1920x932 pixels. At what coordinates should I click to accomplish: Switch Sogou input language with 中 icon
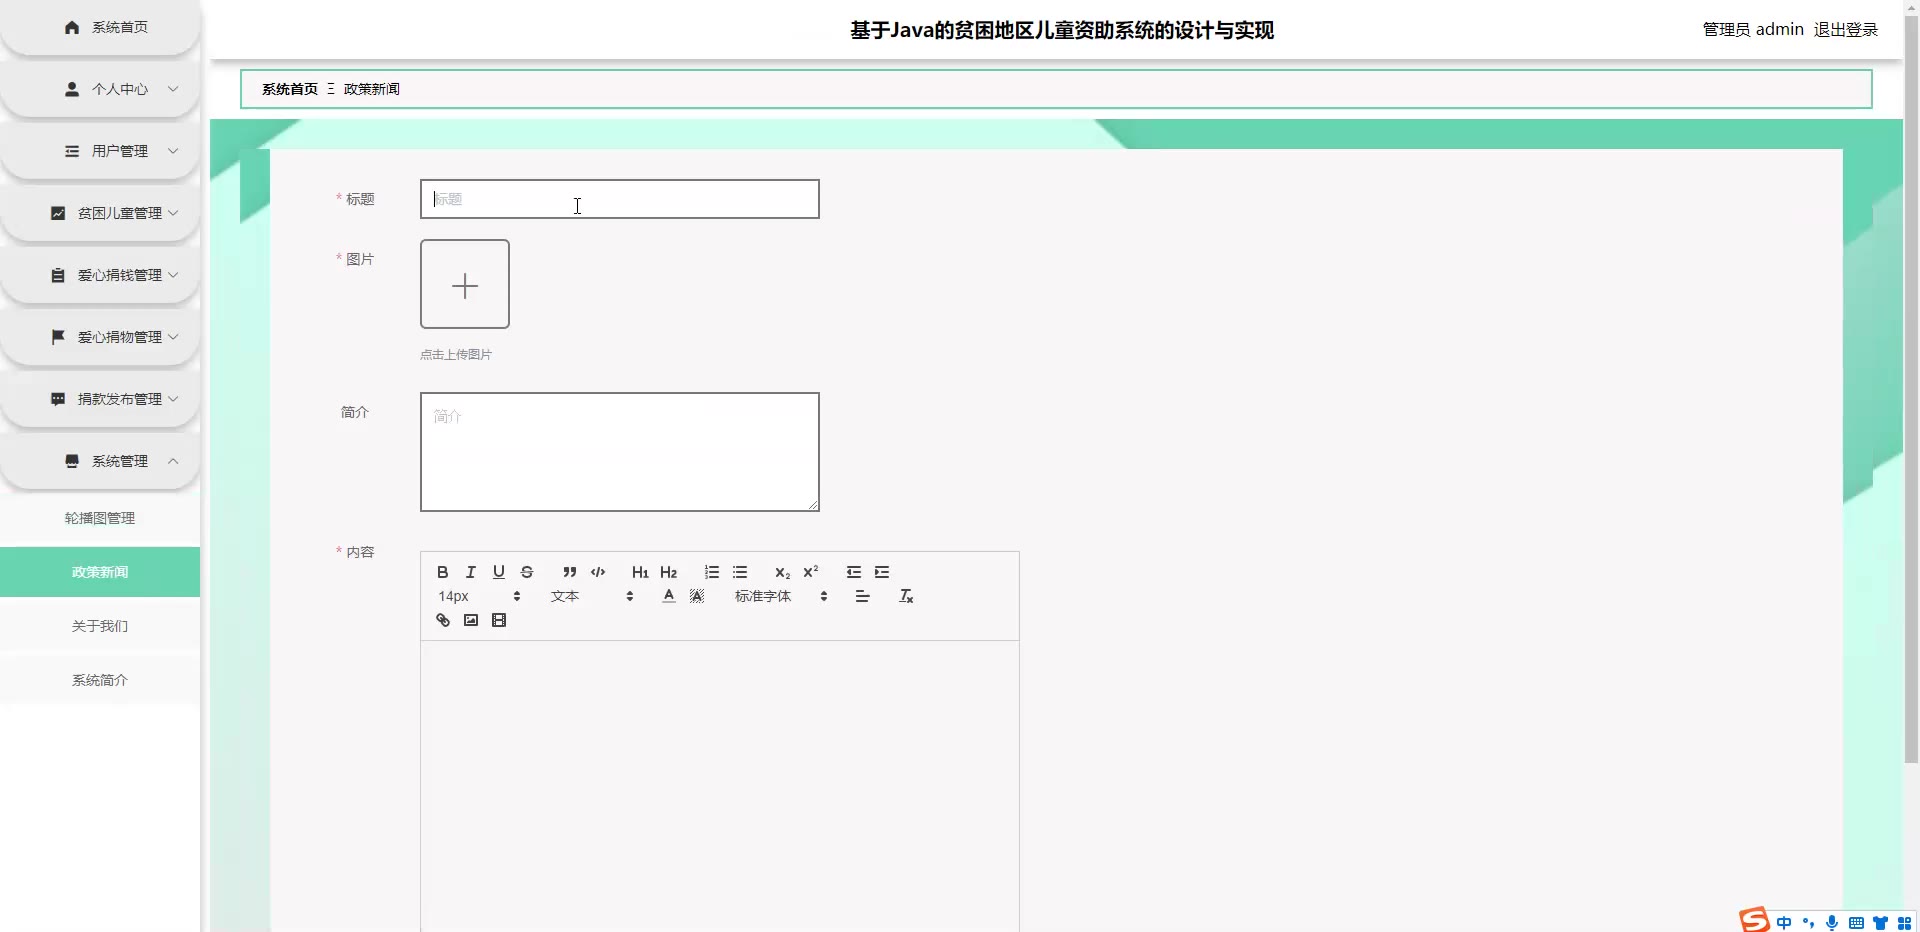pyautogui.click(x=1784, y=923)
